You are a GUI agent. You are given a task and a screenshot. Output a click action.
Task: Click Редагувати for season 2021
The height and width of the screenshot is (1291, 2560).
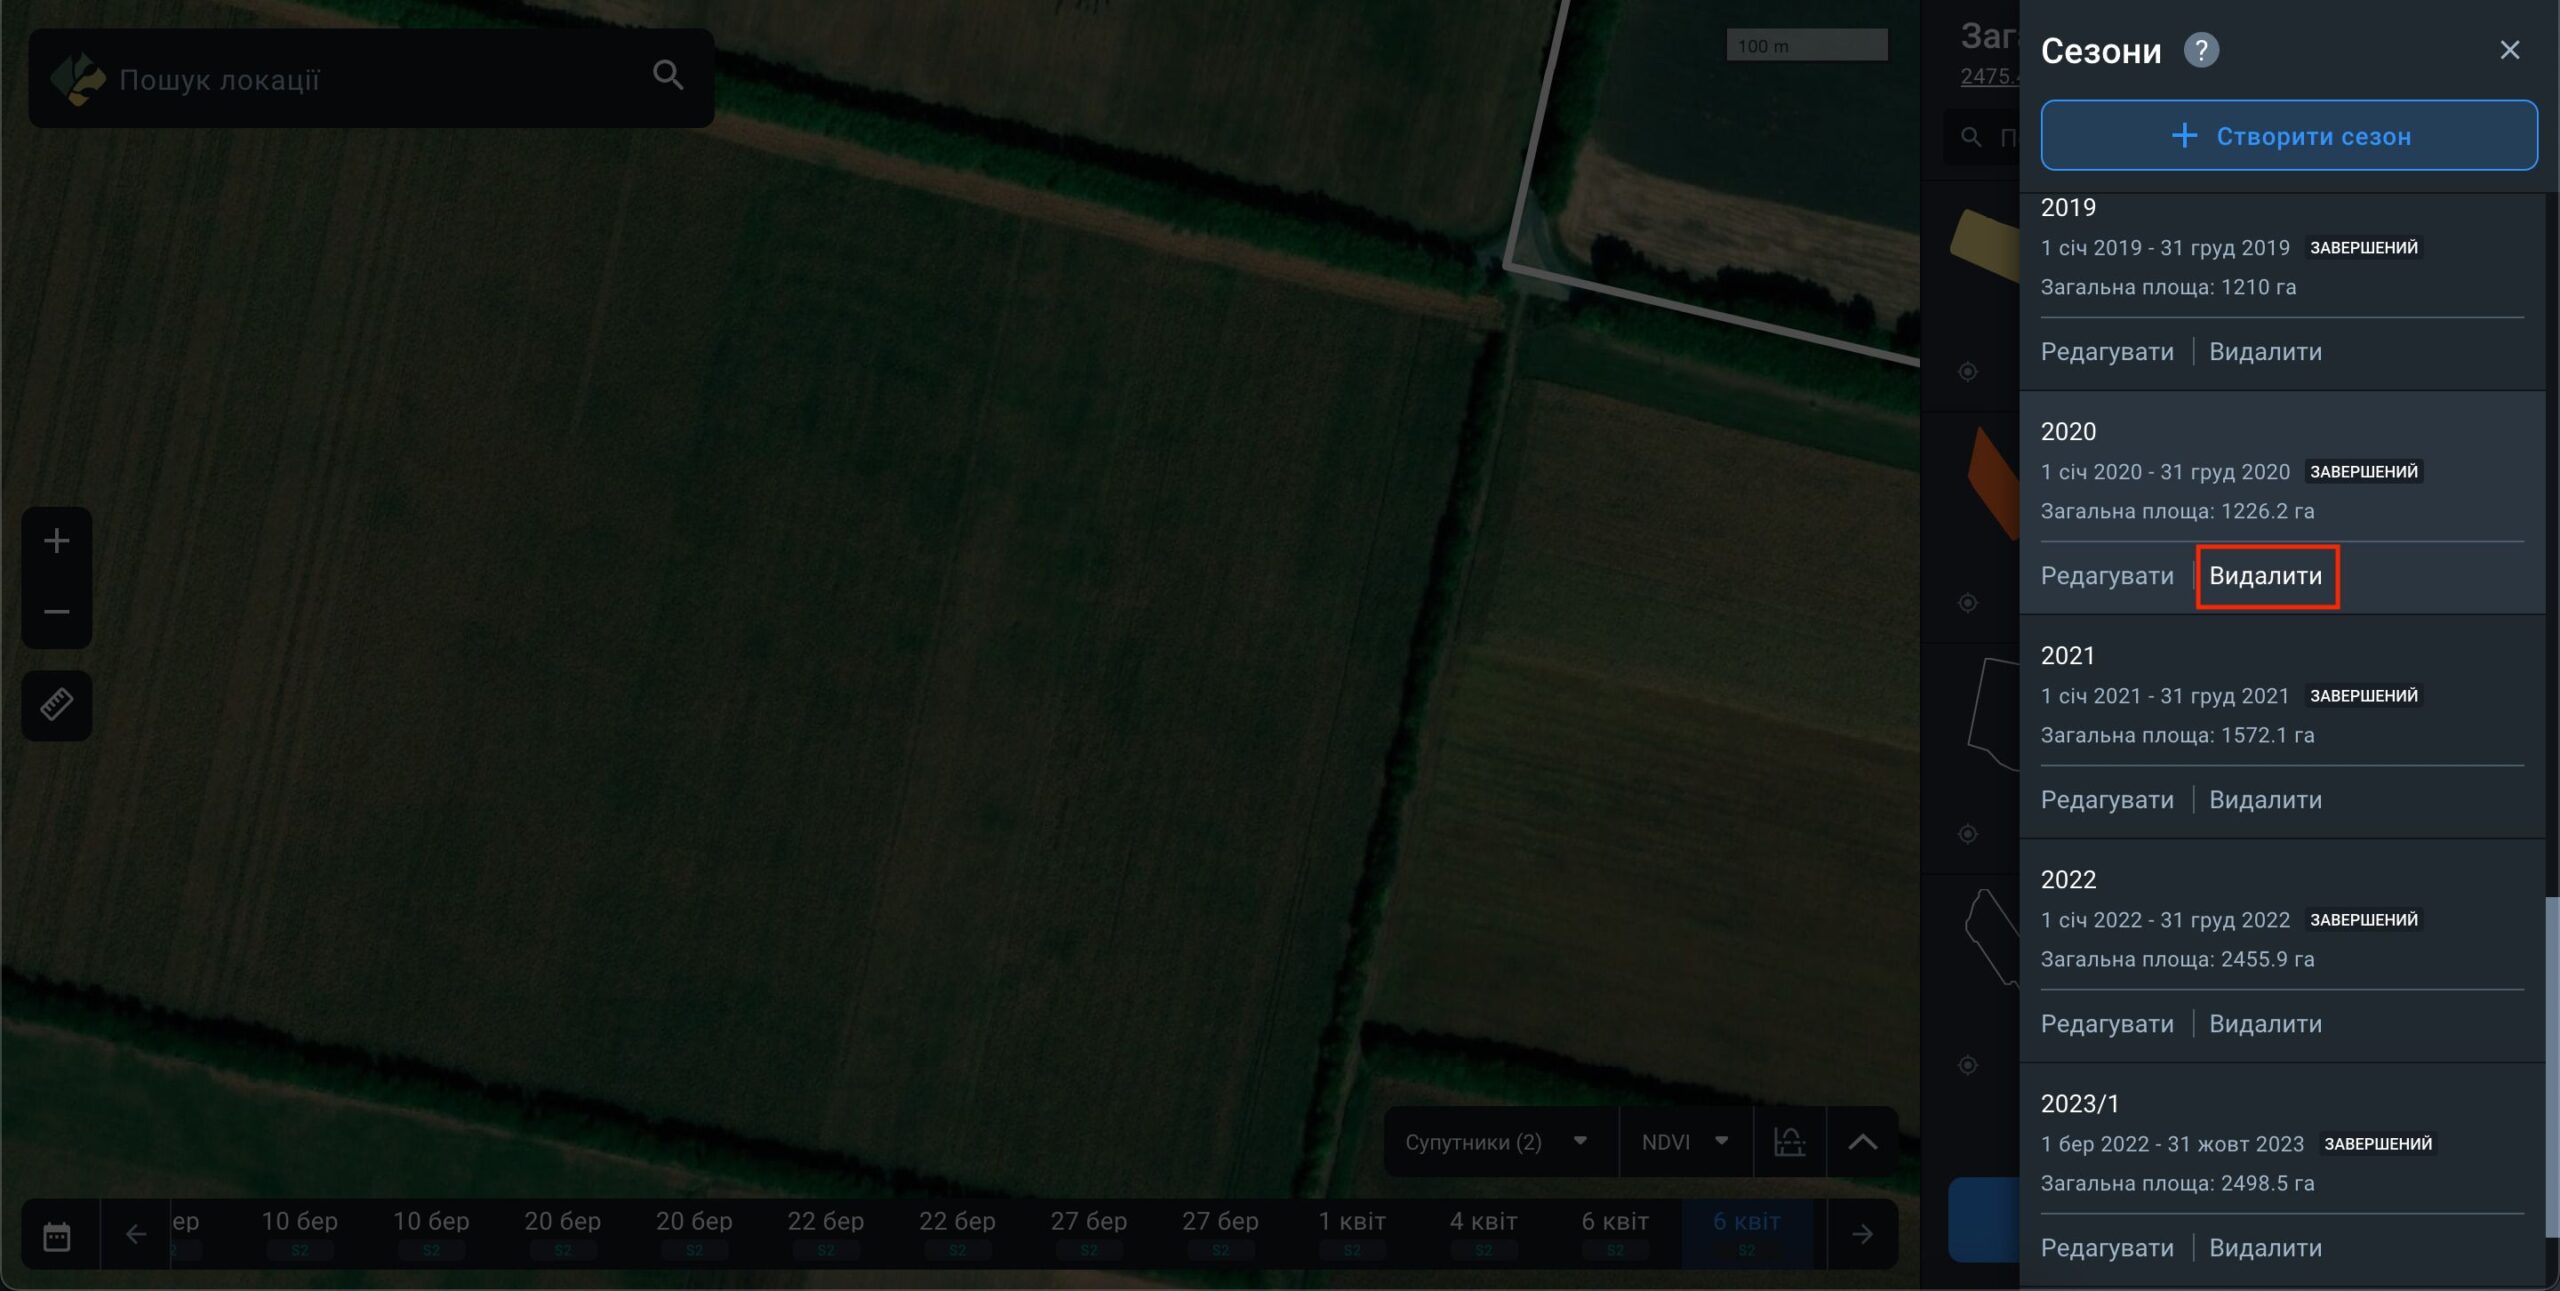[x=2107, y=800]
